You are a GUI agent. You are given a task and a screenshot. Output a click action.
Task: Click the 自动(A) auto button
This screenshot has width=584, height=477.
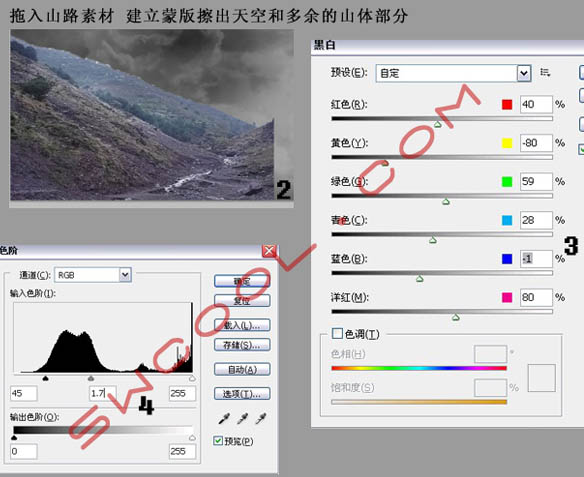(242, 369)
